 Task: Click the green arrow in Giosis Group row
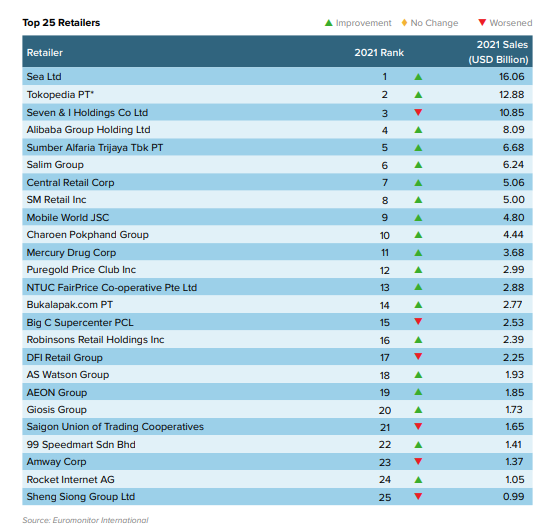click(x=418, y=410)
